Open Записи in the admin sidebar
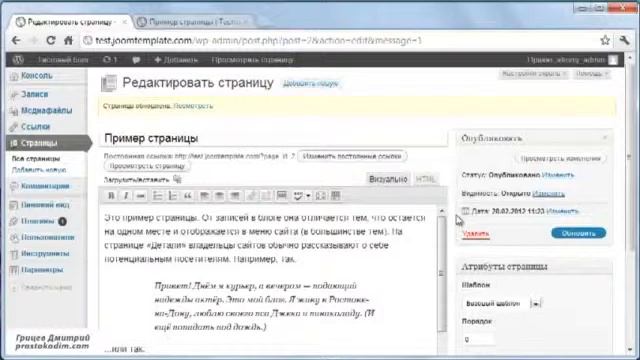Viewport: 640px width, 360px height. (35, 94)
